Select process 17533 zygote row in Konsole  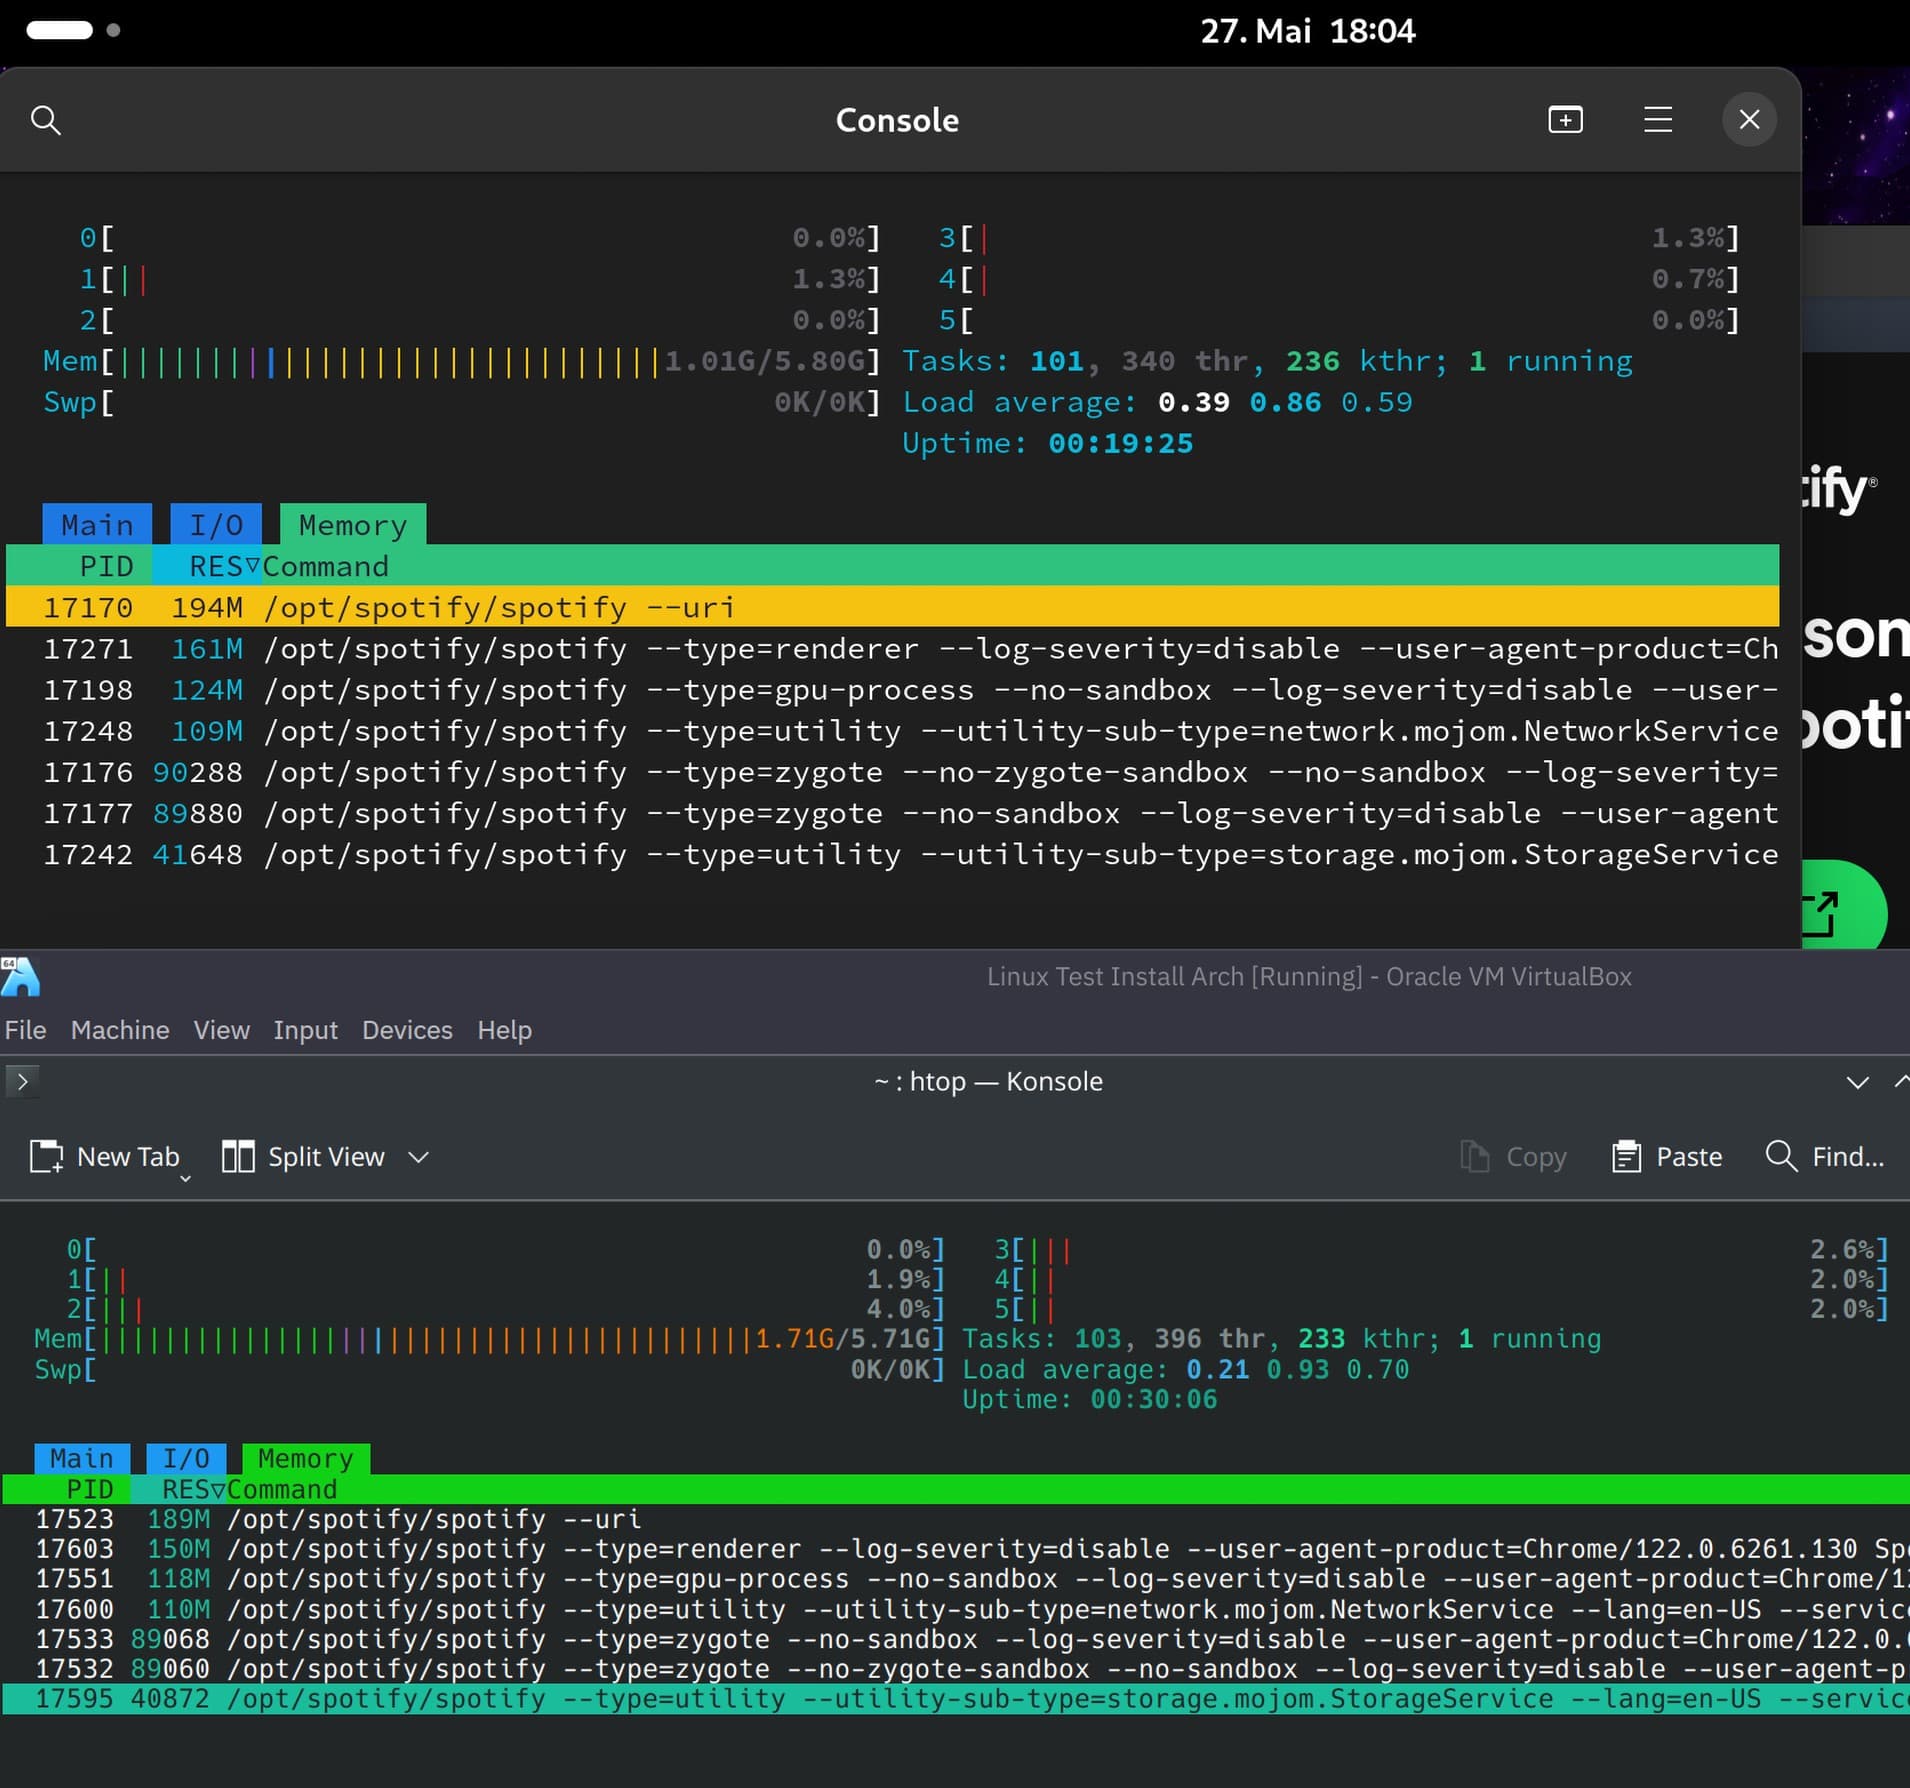956,1639
